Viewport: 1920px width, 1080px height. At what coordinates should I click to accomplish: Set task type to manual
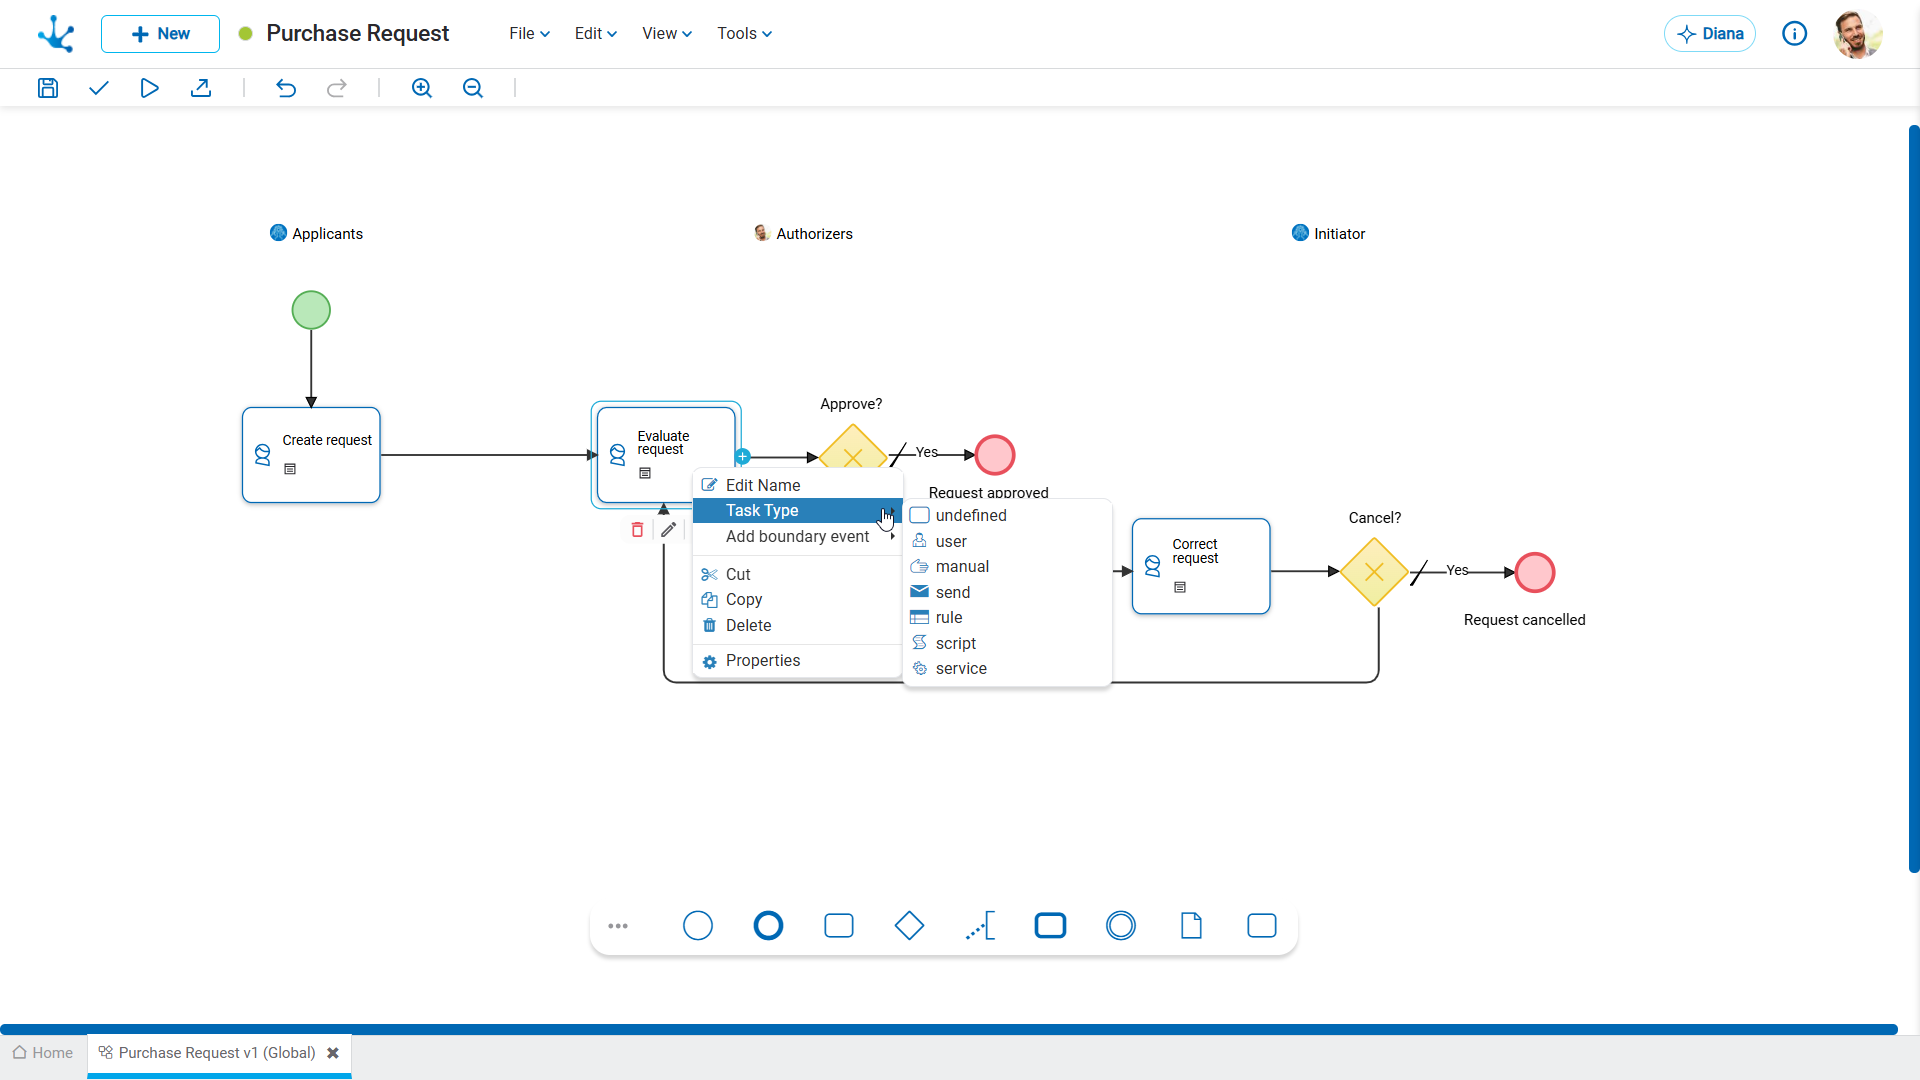pyautogui.click(x=1008, y=567)
